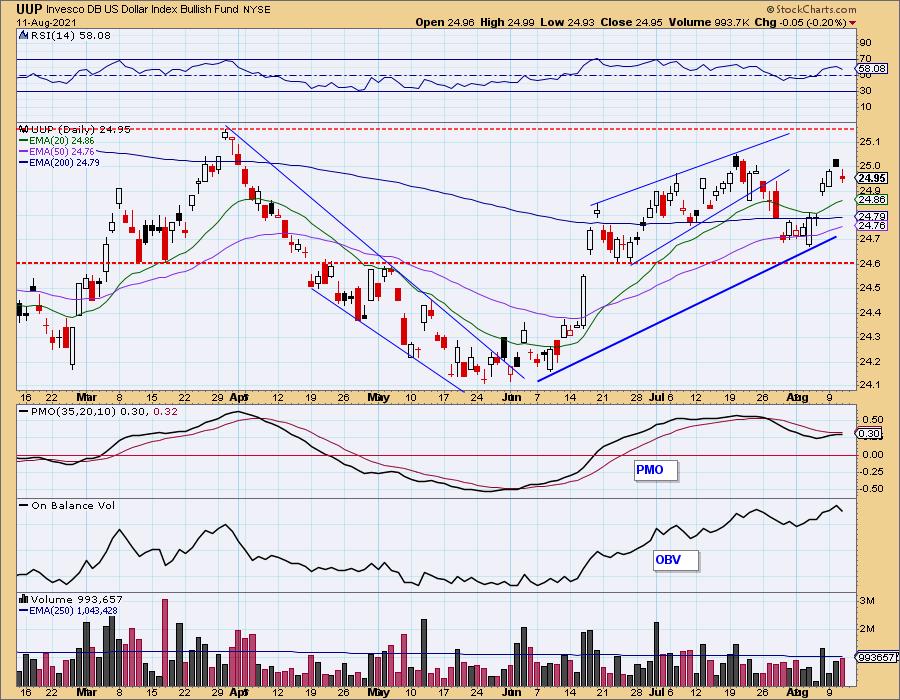Click the EMA(200) 24.79 legend entry
Screen dimensions: 900x700
(60, 162)
